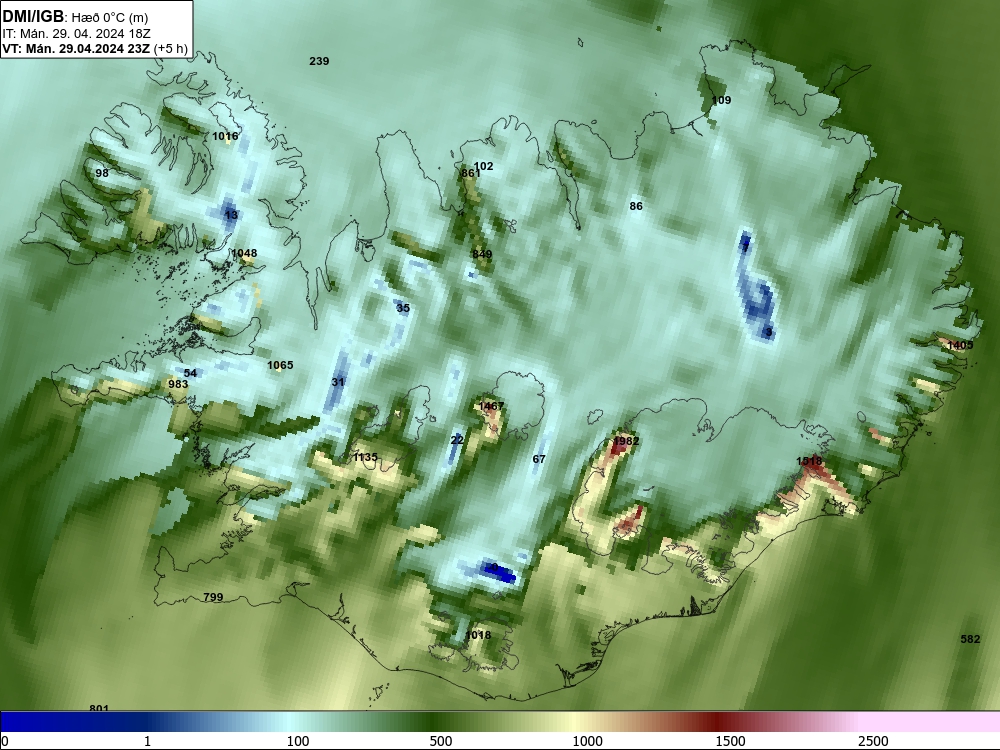The width and height of the screenshot is (1000, 750).
Task: Click the legend tick label 1
Action: [x=148, y=740]
